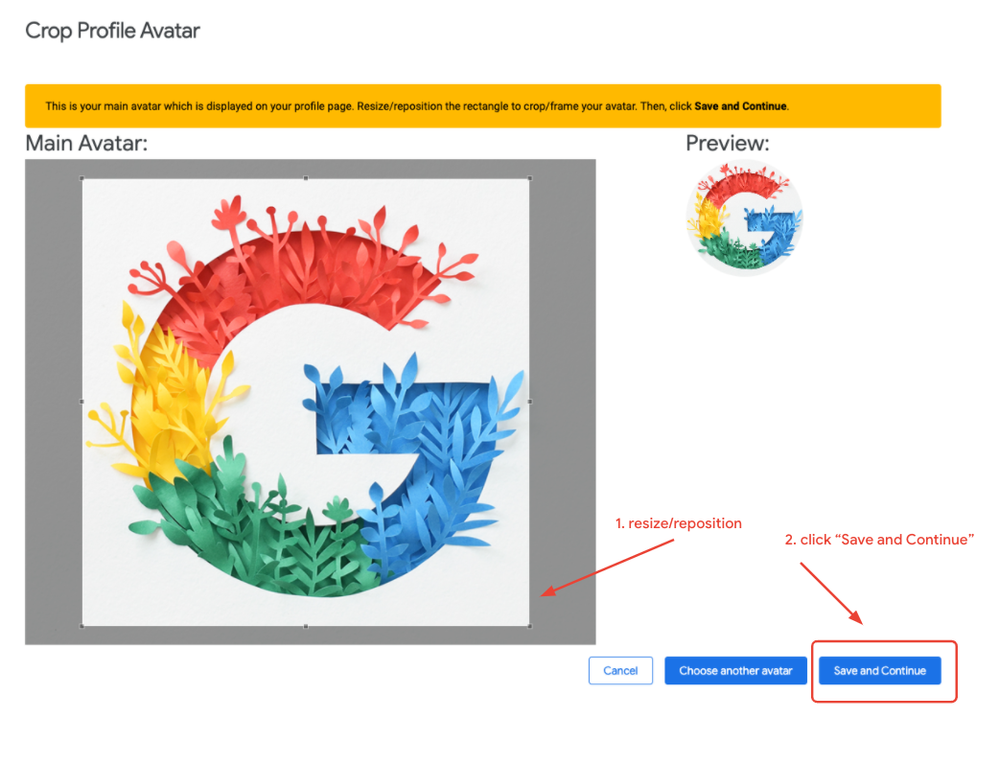Click the top-left corner crop handle

(x=82, y=178)
